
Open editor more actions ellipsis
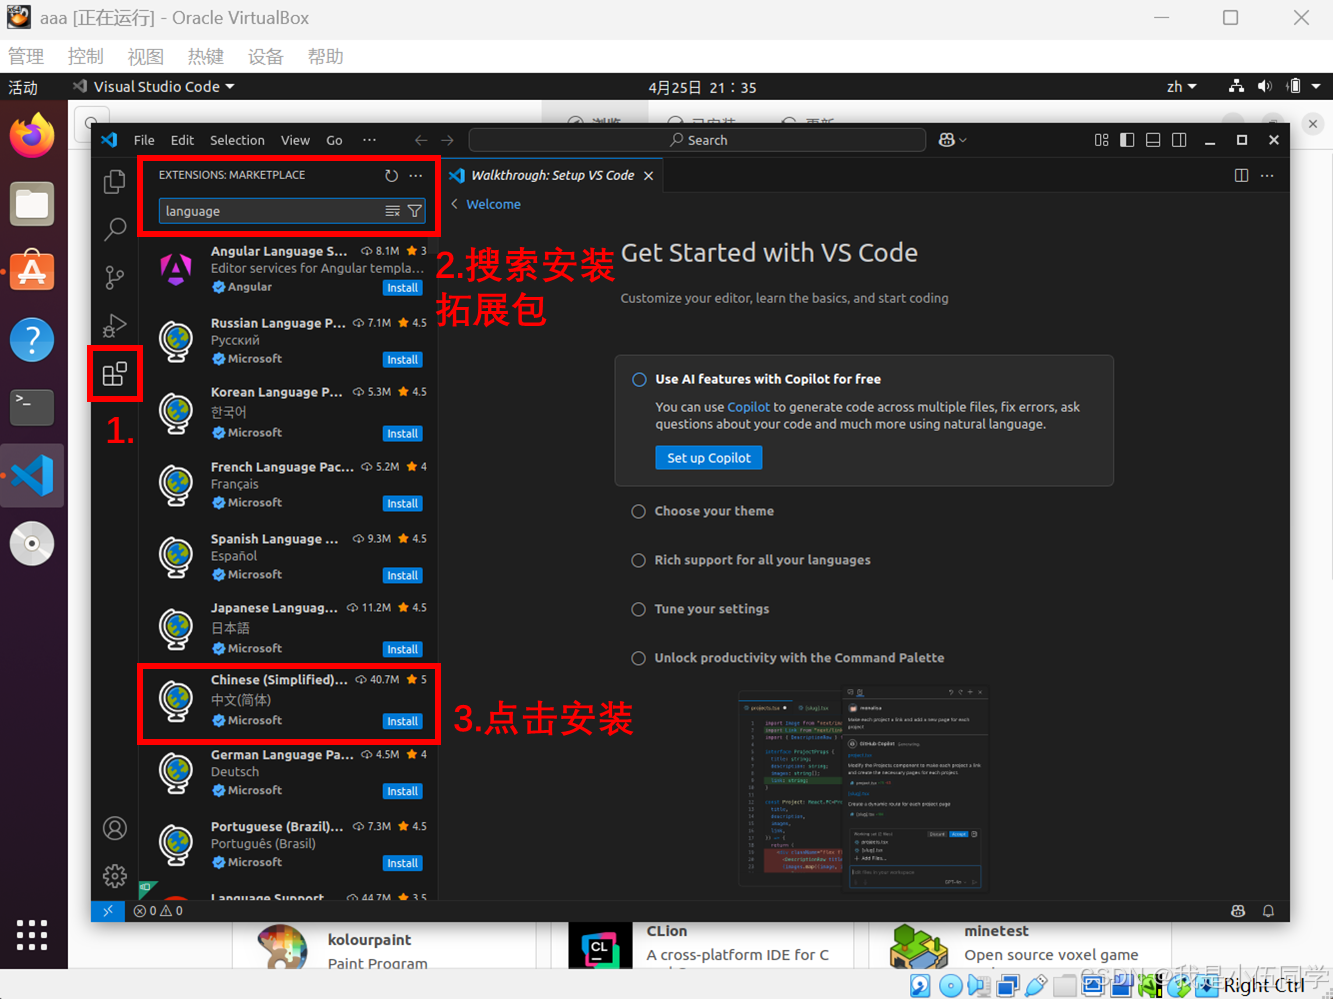[x=1267, y=175]
